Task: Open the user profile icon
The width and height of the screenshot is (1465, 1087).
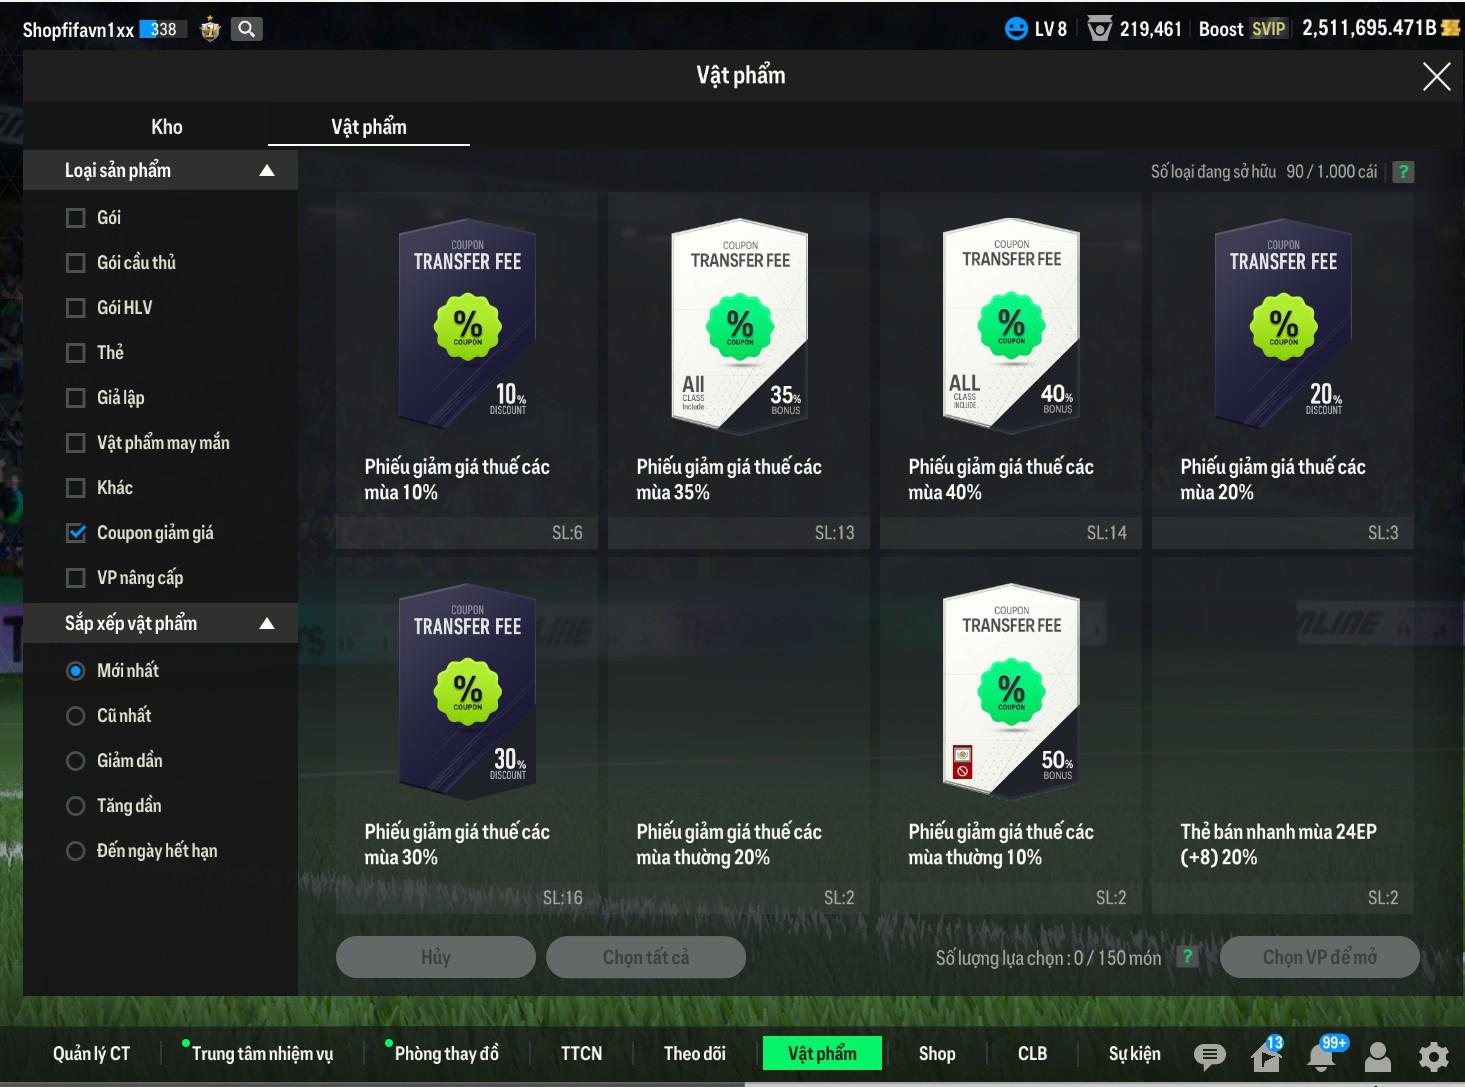Action: pos(1378,1055)
